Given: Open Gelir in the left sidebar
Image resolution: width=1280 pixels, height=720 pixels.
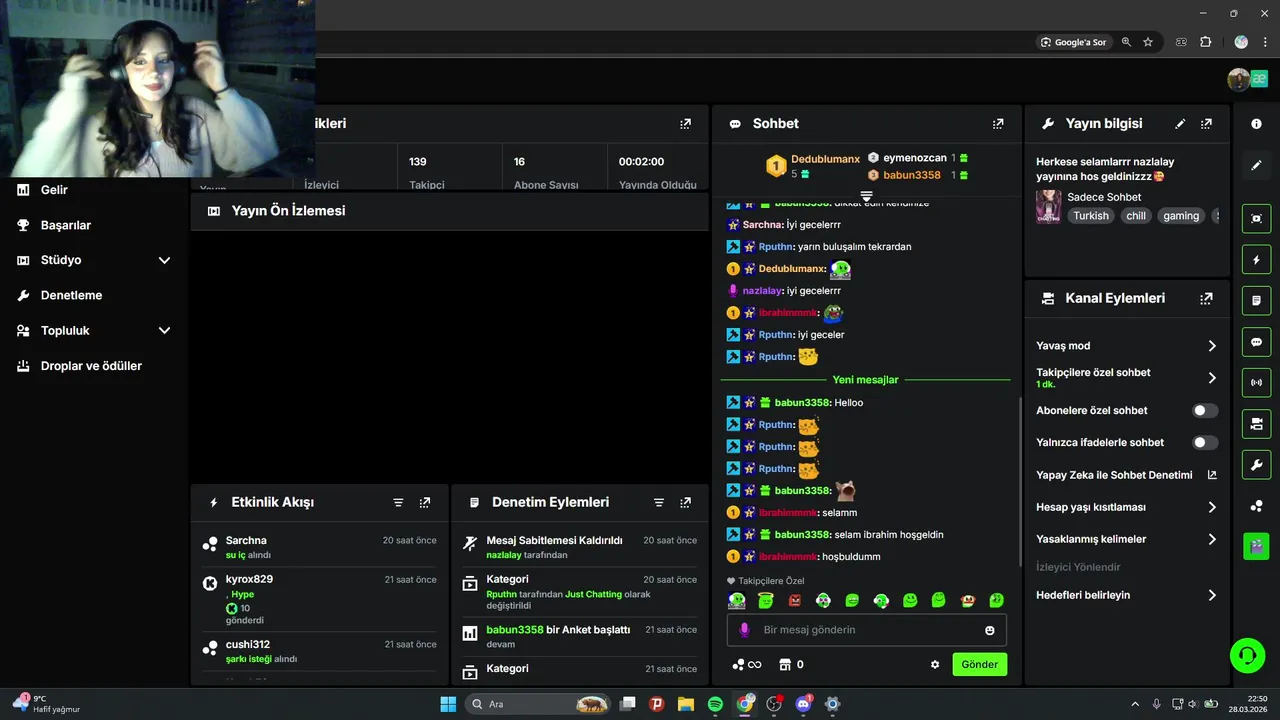Looking at the screenshot, I should click(x=54, y=190).
